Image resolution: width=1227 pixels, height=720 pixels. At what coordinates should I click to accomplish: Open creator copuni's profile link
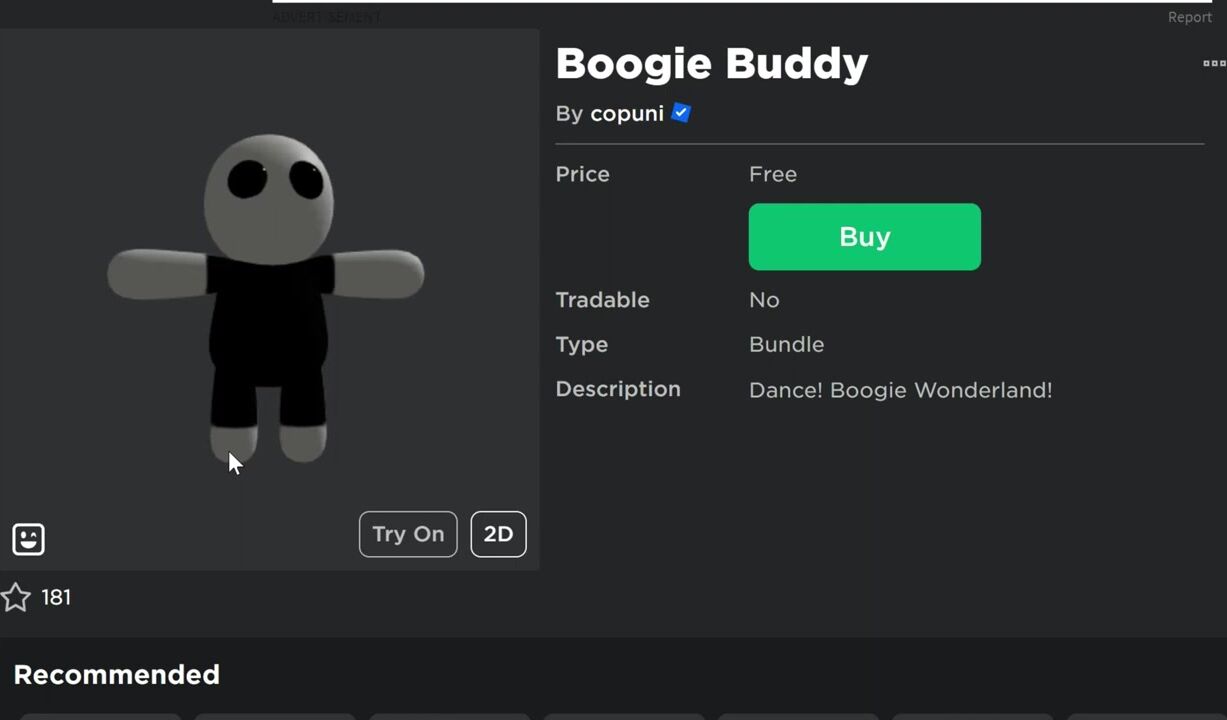(x=627, y=114)
